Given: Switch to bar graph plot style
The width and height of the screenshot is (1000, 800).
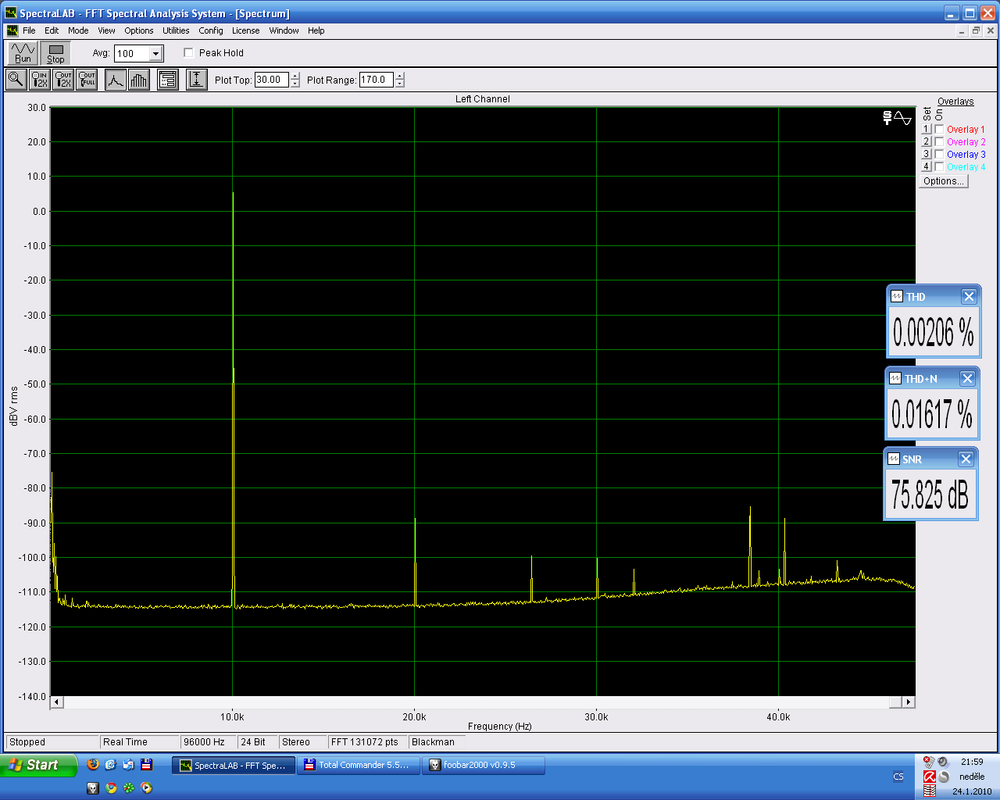Looking at the screenshot, I should pos(139,80).
